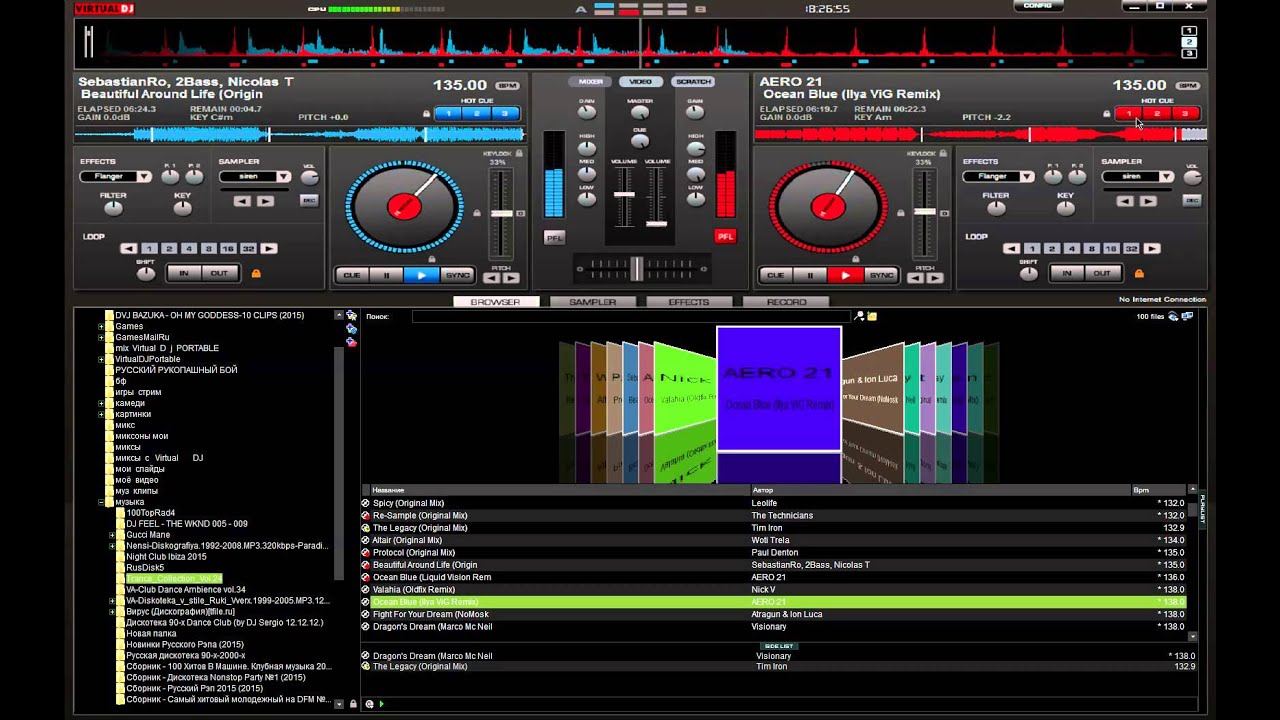Image resolution: width=1280 pixels, height=720 pixels.
Task: Enable PFL headphone cue for left channel
Action: tap(553, 237)
